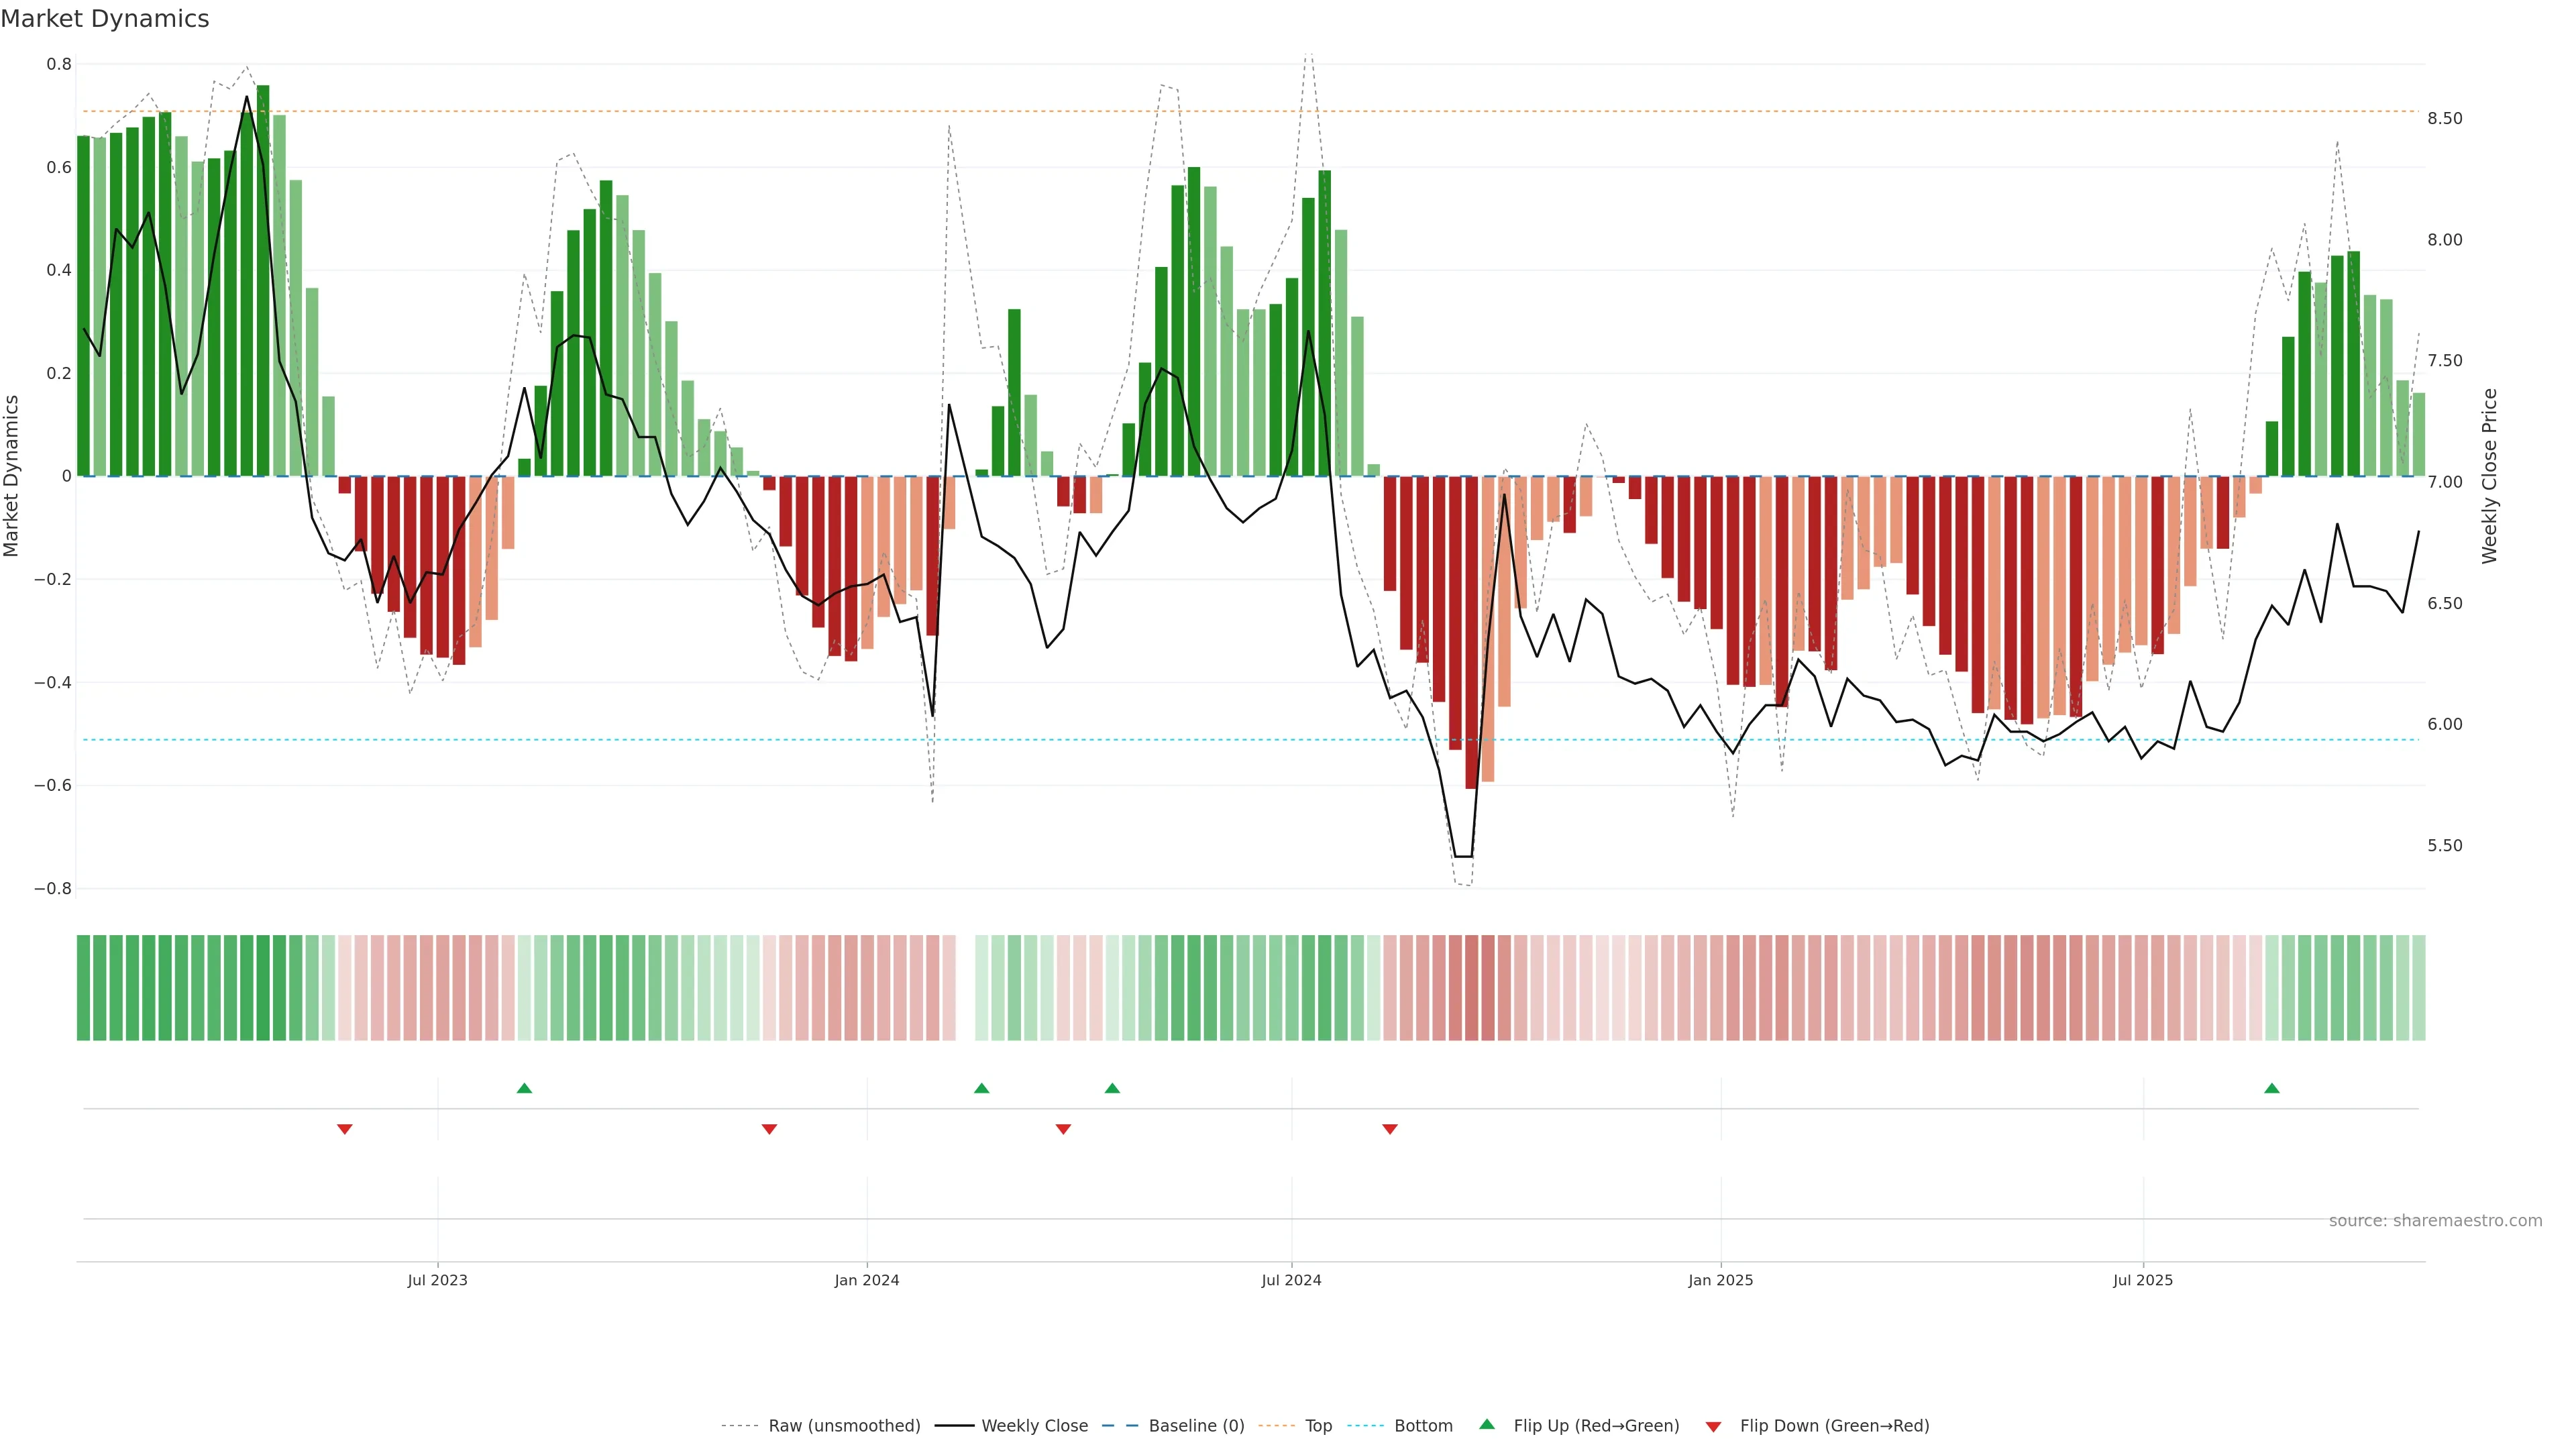Toggle the Baseline (0) legend entry
Image resolution: width=2576 pixels, height=1449 pixels.
[x=1196, y=1425]
